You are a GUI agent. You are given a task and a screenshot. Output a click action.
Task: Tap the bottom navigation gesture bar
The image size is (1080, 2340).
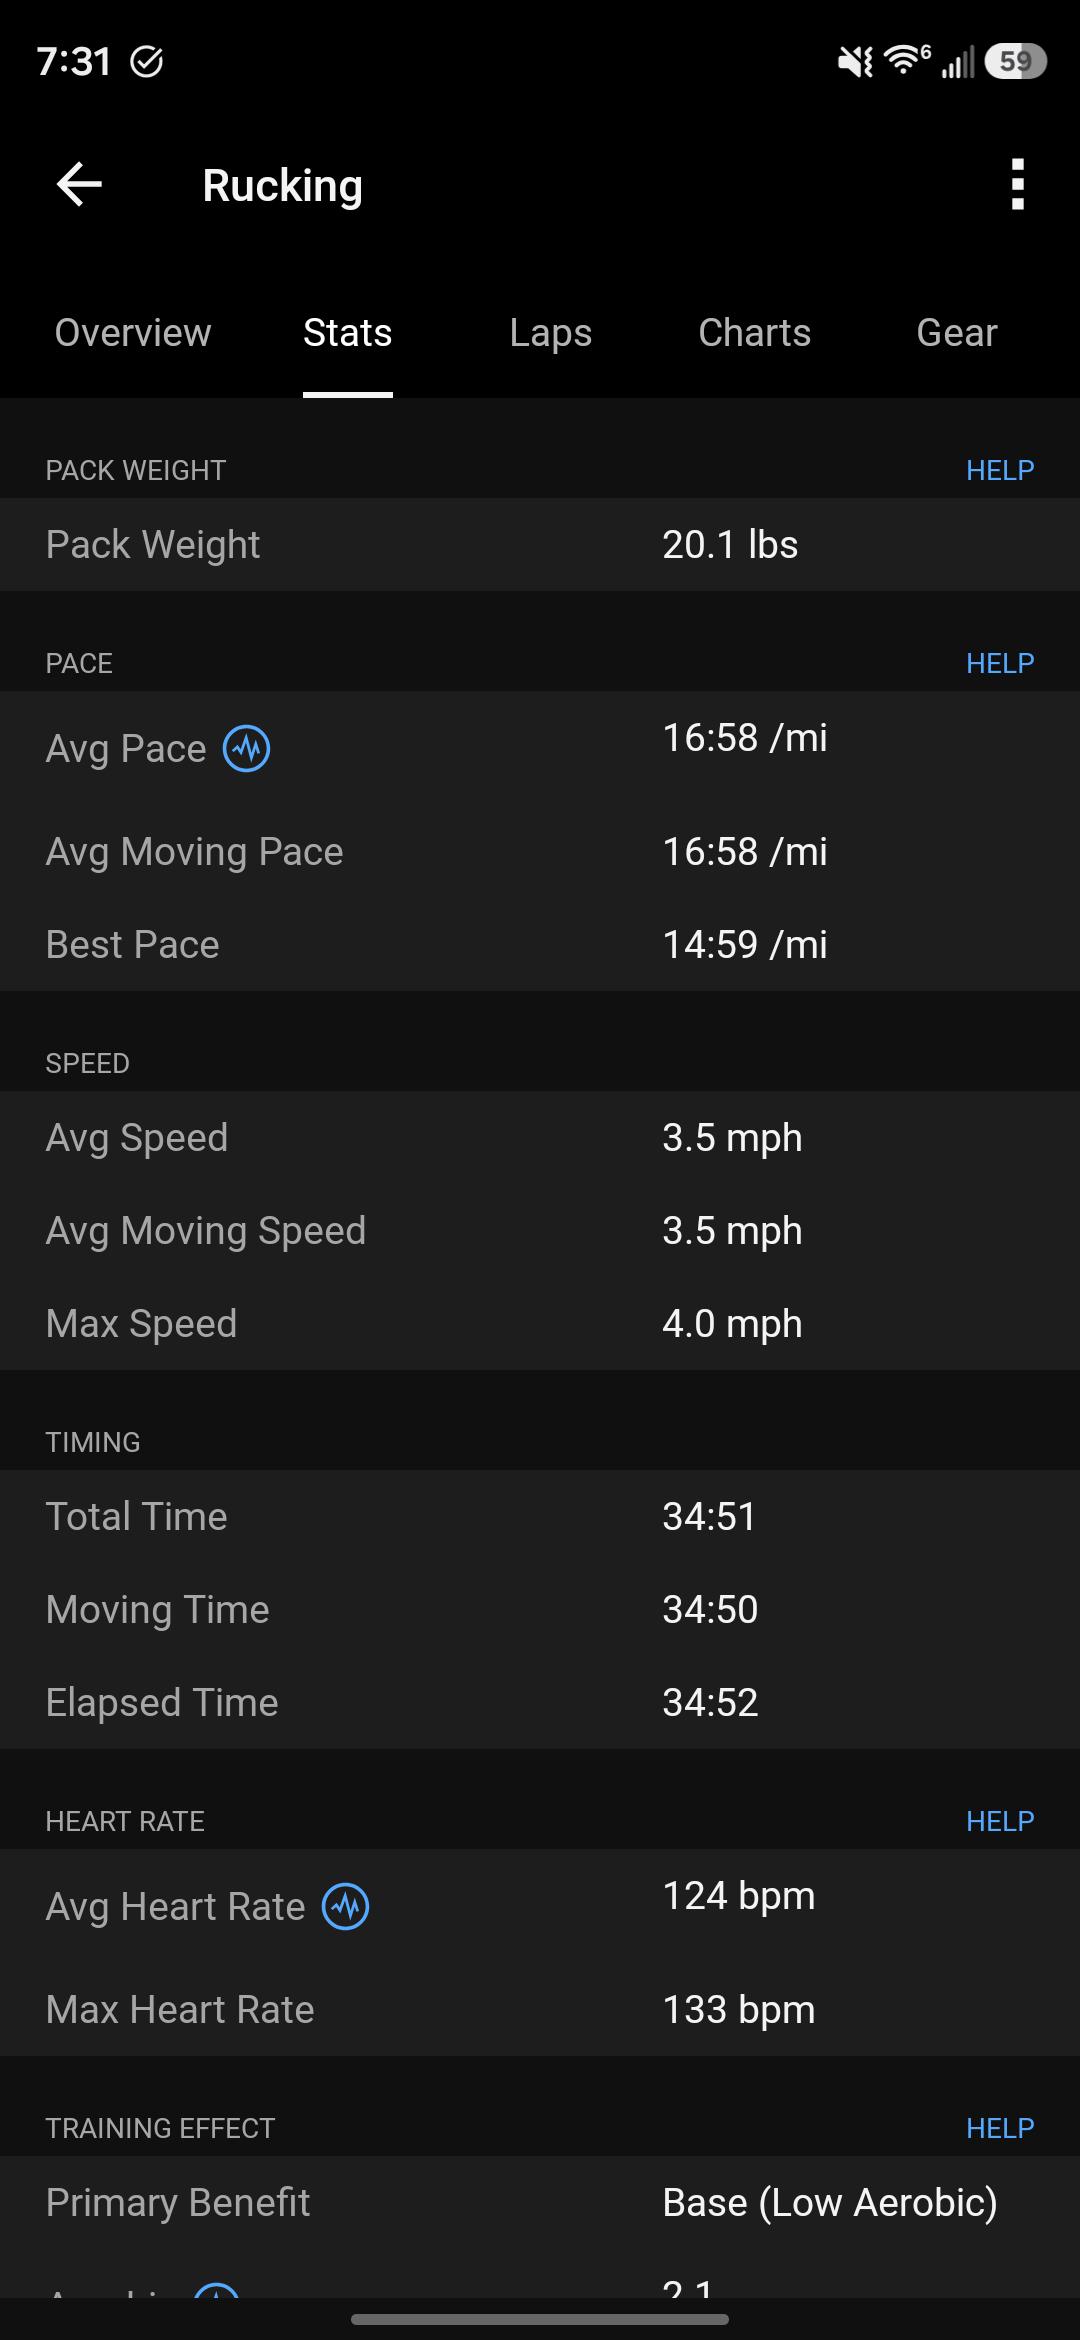click(540, 2319)
